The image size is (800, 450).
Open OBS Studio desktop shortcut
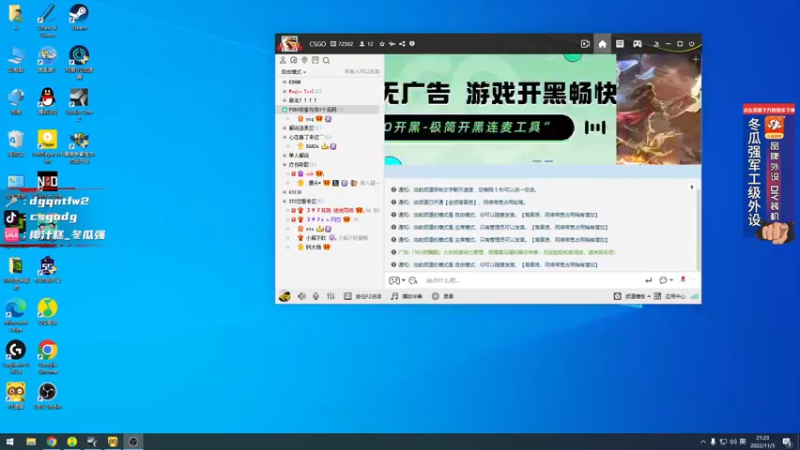point(47,396)
